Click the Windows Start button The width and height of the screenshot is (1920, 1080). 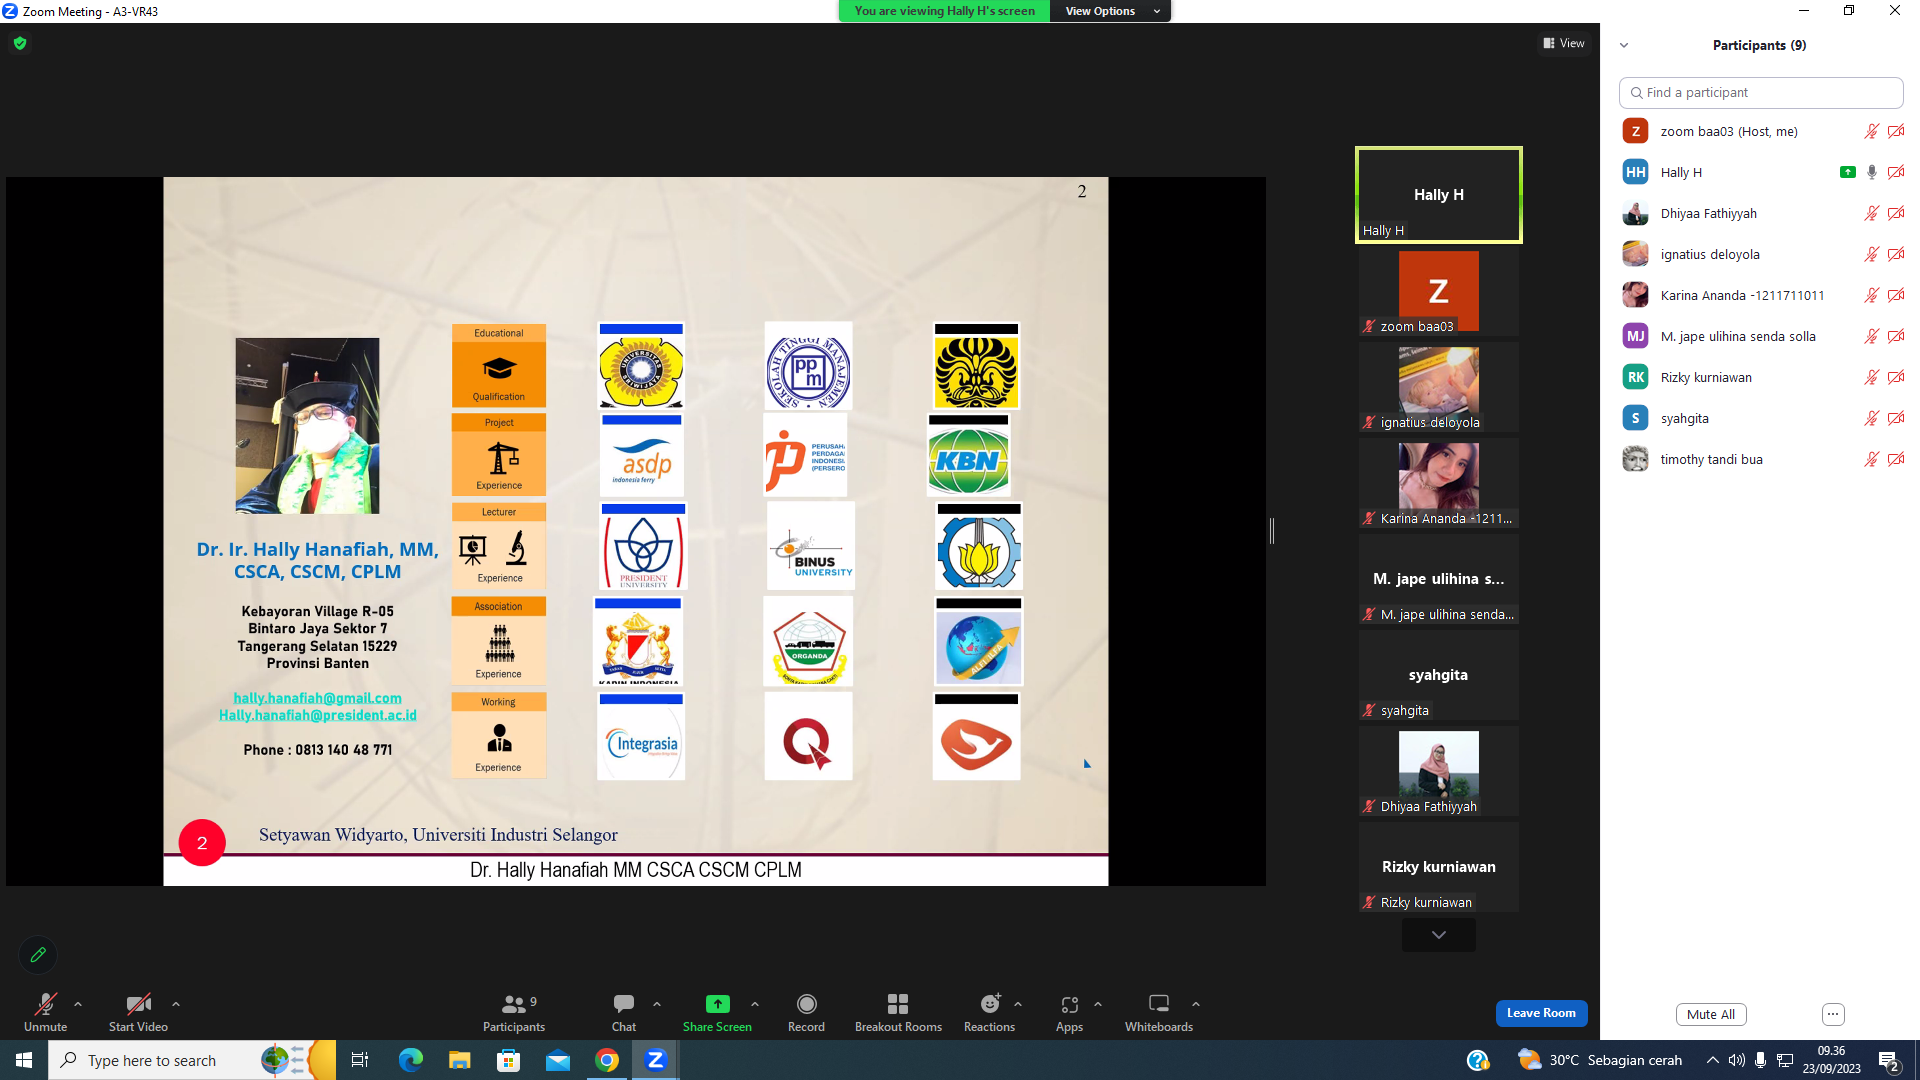tap(24, 1060)
